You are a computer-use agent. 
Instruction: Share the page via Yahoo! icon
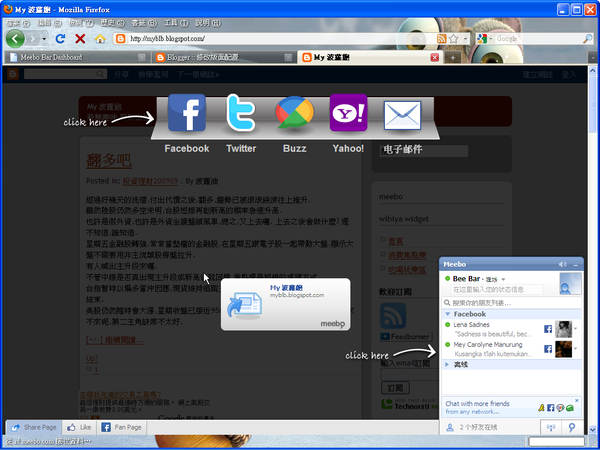pos(348,112)
